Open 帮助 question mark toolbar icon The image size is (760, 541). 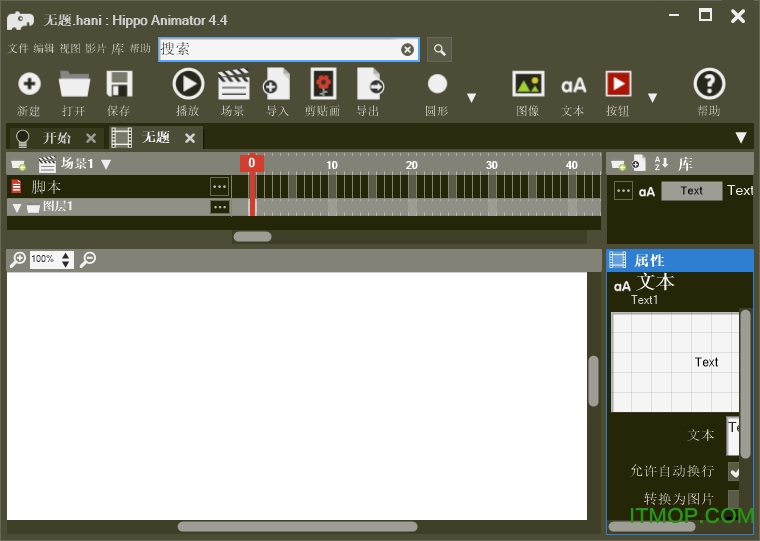(x=709, y=84)
